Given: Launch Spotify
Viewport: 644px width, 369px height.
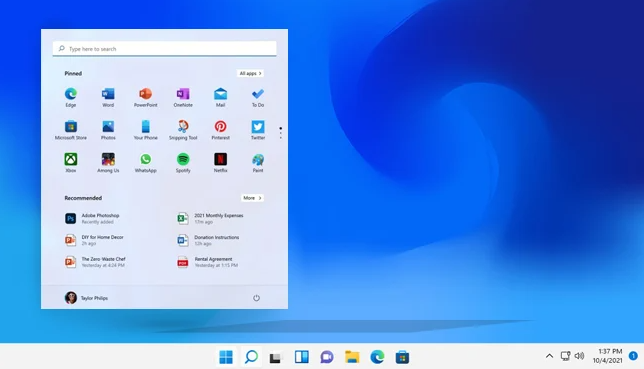Looking at the screenshot, I should (x=183, y=162).
